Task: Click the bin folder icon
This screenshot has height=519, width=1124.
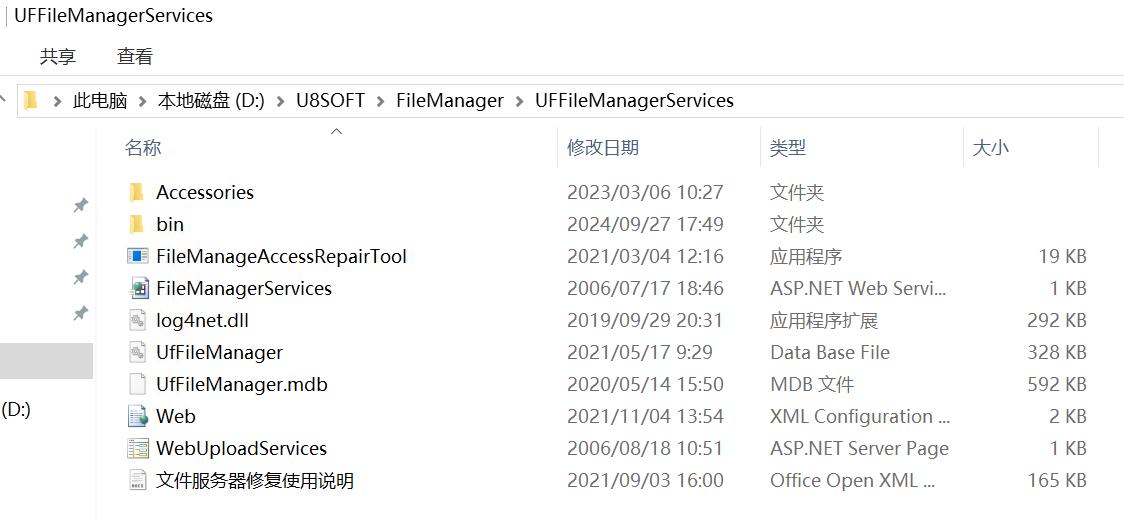Action: [137, 224]
